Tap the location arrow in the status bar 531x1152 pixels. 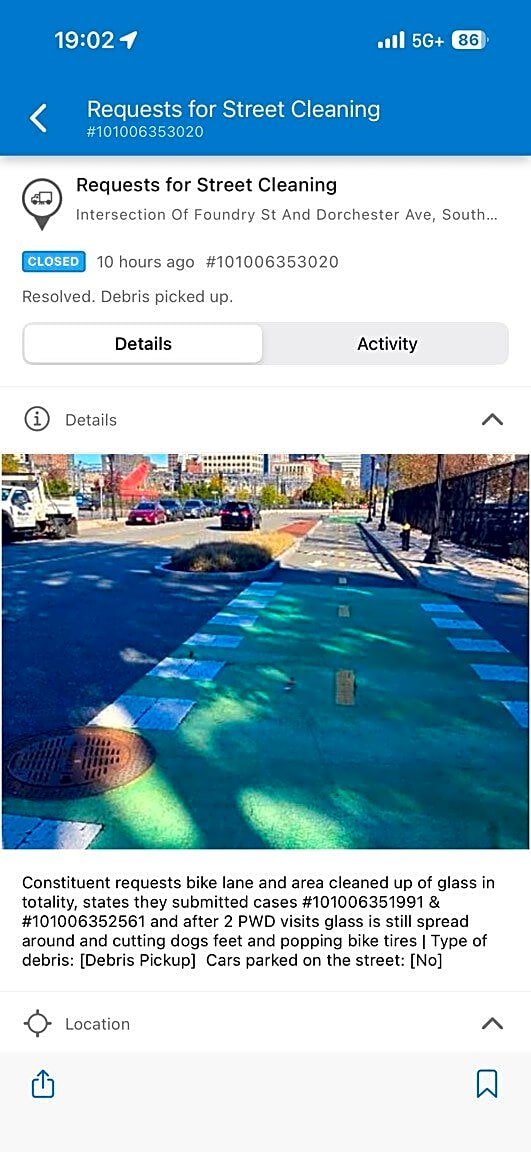coord(129,40)
